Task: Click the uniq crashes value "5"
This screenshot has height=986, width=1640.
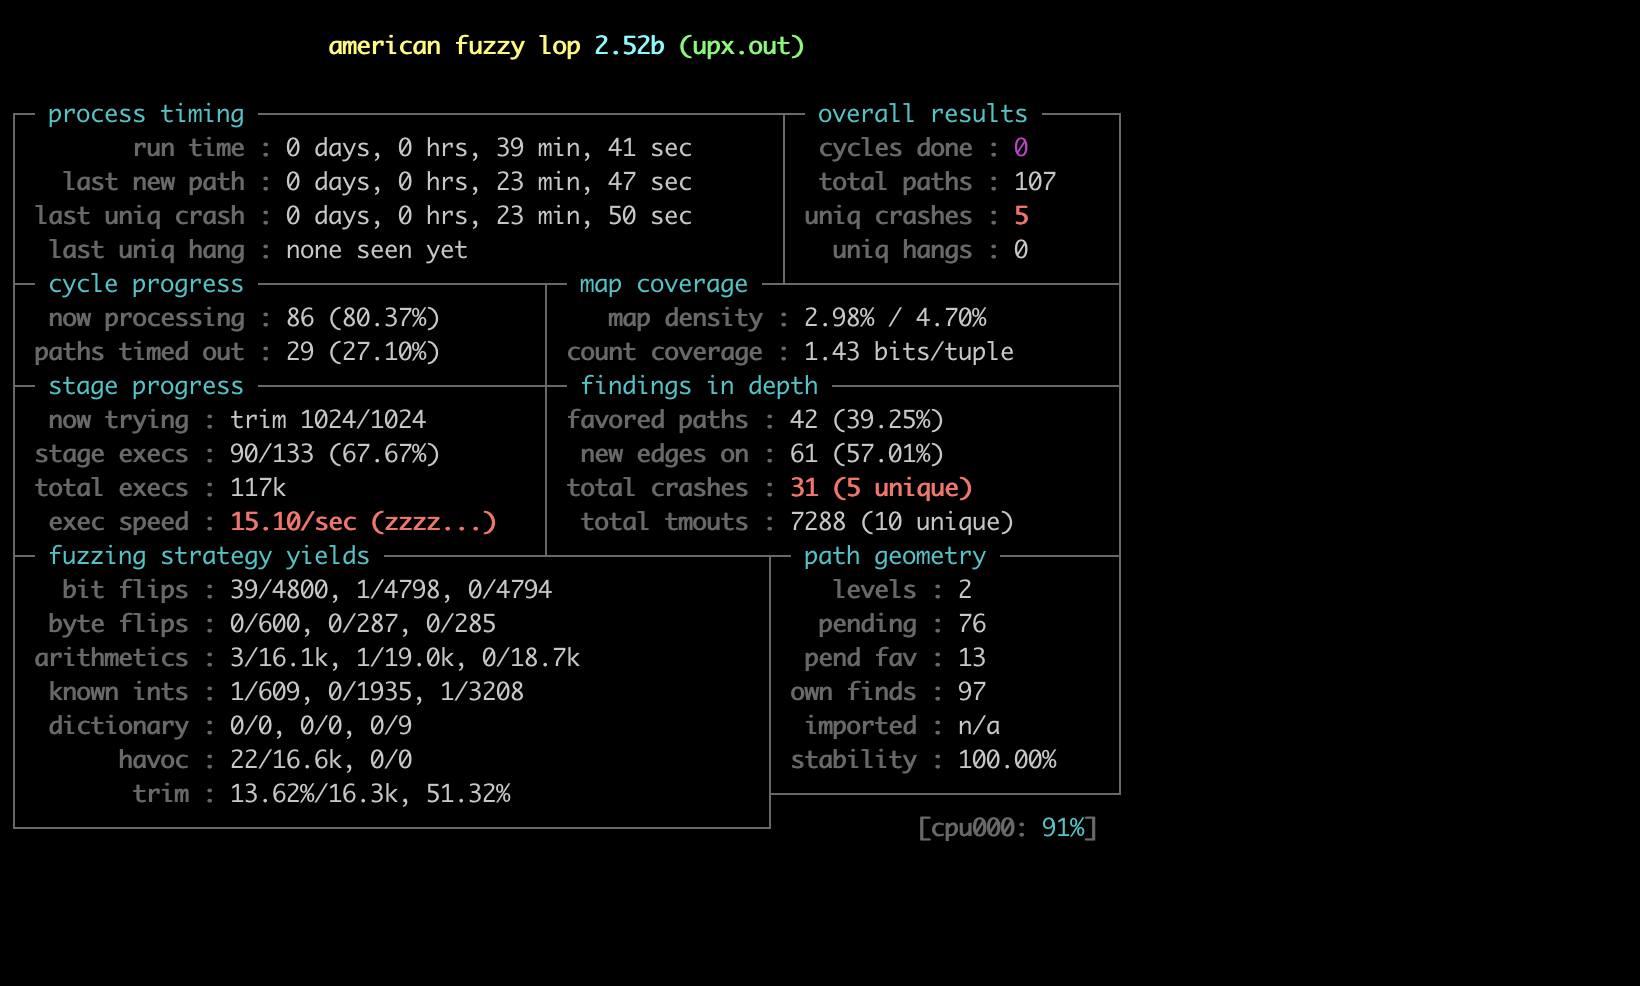Action: pyautogui.click(x=1021, y=216)
